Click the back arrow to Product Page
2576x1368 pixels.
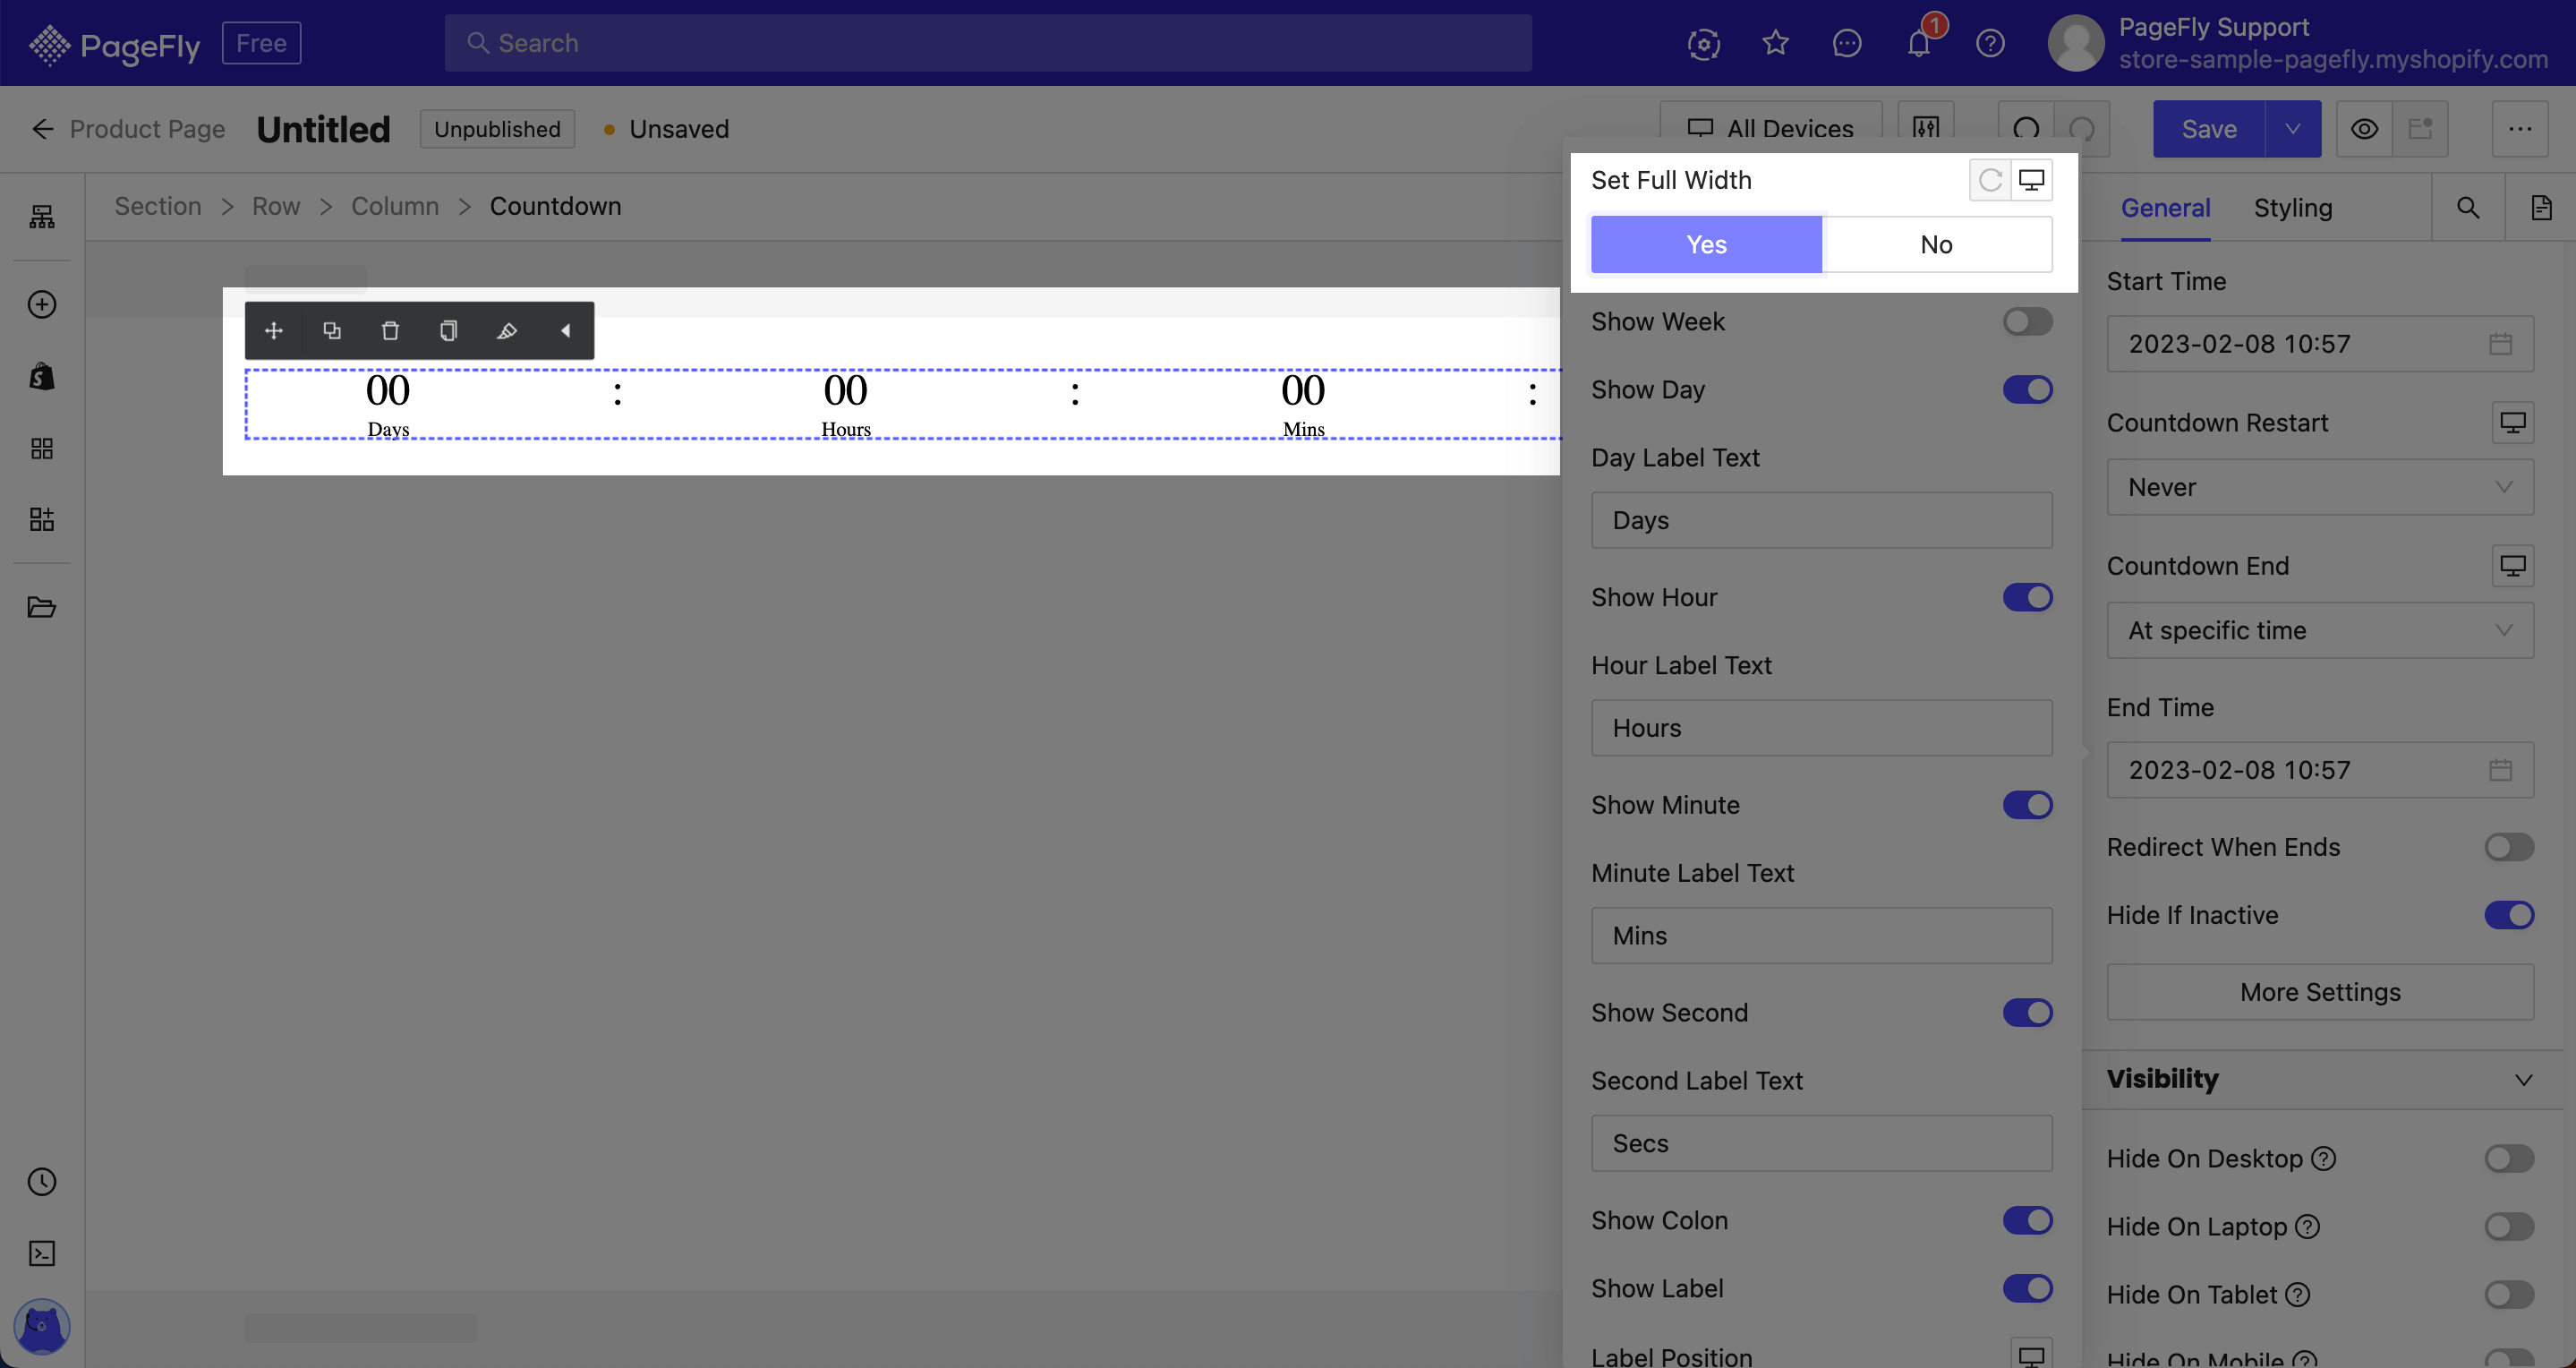(x=42, y=129)
